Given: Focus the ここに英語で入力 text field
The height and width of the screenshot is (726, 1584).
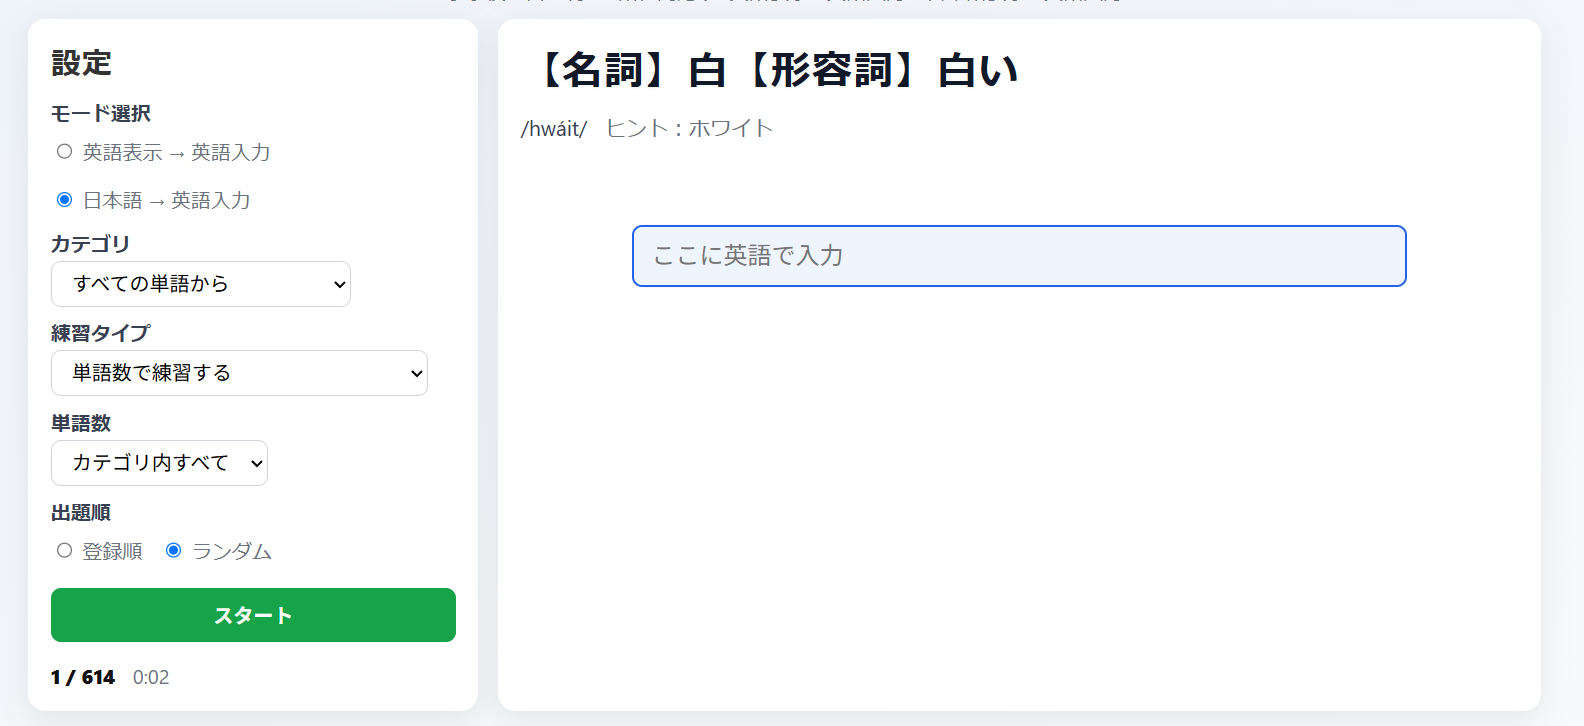Looking at the screenshot, I should point(1019,256).
